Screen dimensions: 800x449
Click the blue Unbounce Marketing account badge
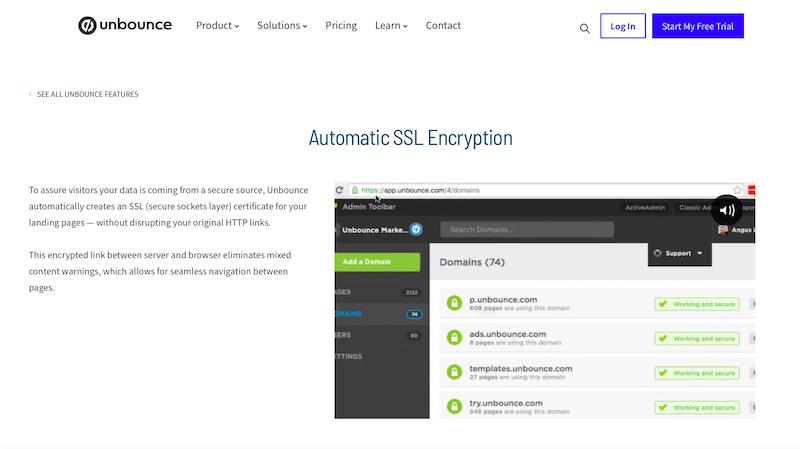[x=416, y=229]
